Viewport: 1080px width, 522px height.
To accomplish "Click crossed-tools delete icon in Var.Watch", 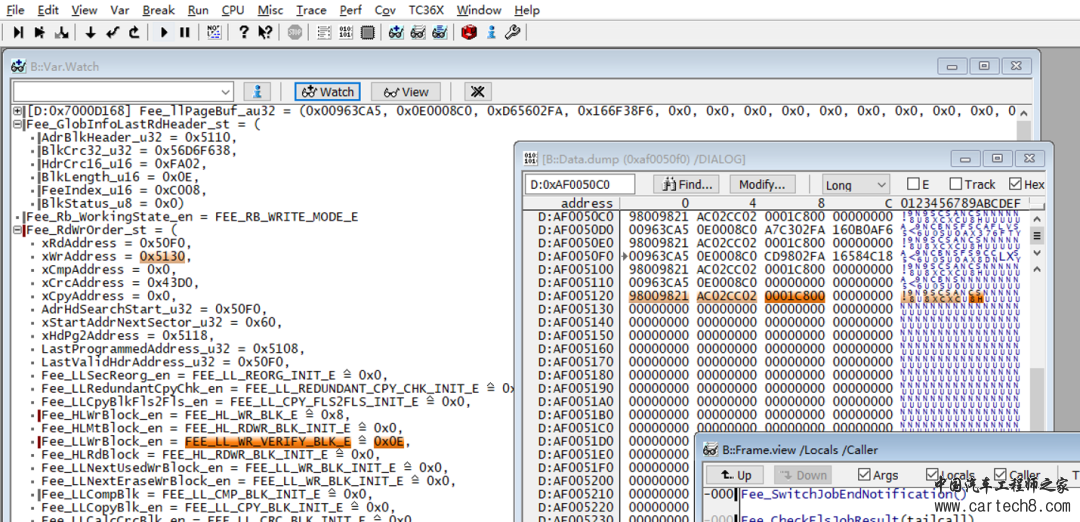I will [x=478, y=92].
